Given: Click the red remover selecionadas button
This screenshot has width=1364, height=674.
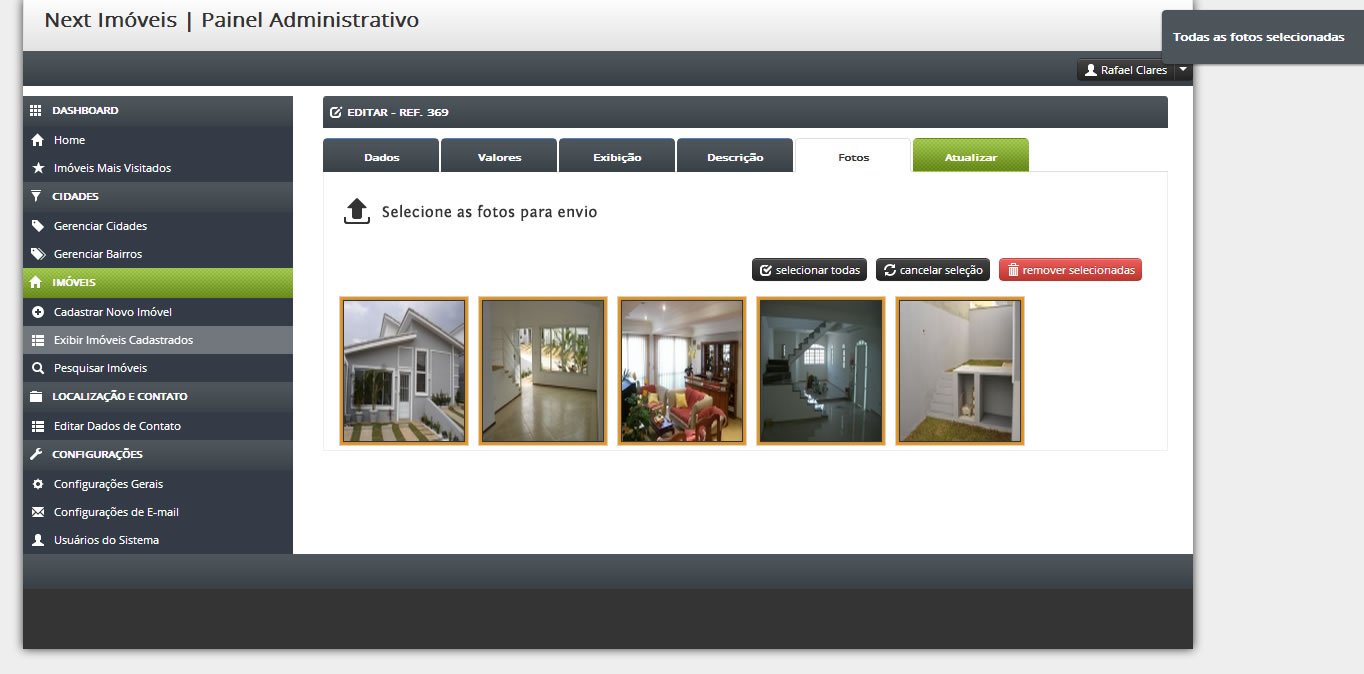Looking at the screenshot, I should [1070, 270].
